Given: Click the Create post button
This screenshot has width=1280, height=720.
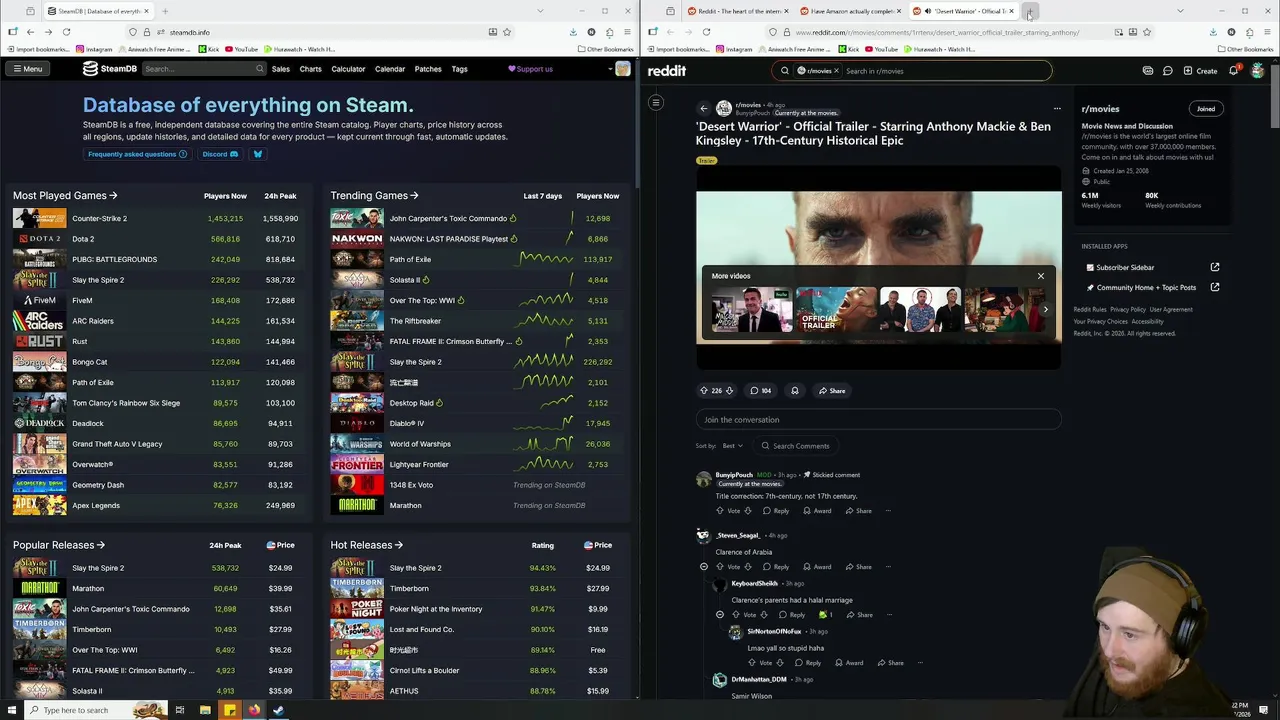Looking at the screenshot, I should pos(1200,71).
